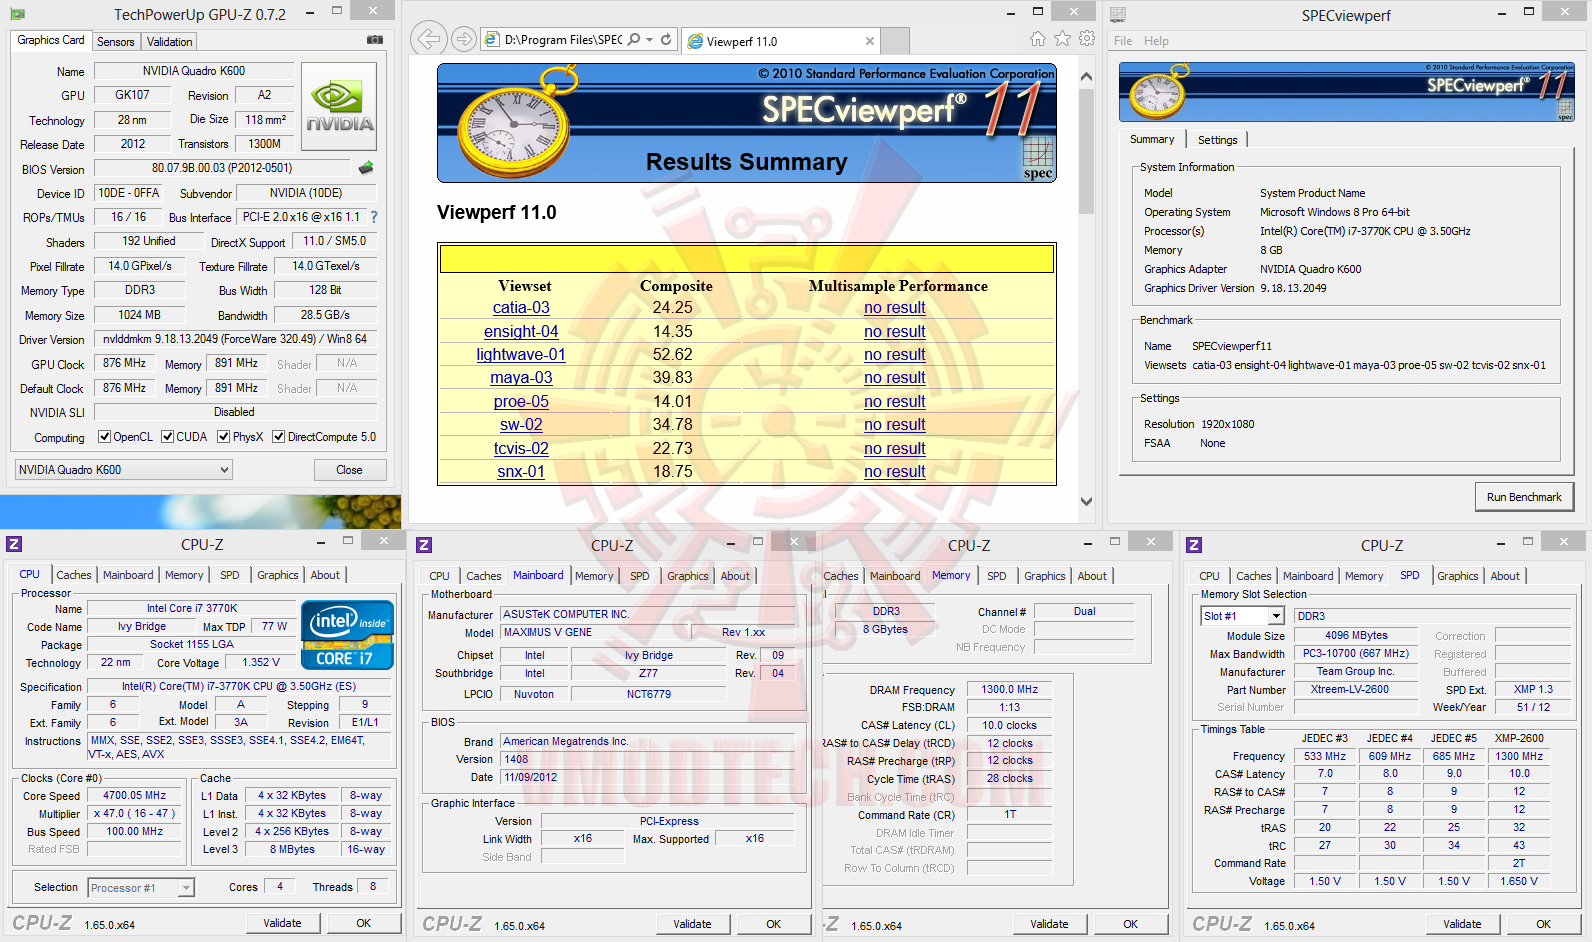Click the SPECviewperf window title icon
This screenshot has height=942, width=1592.
coord(1118,15)
